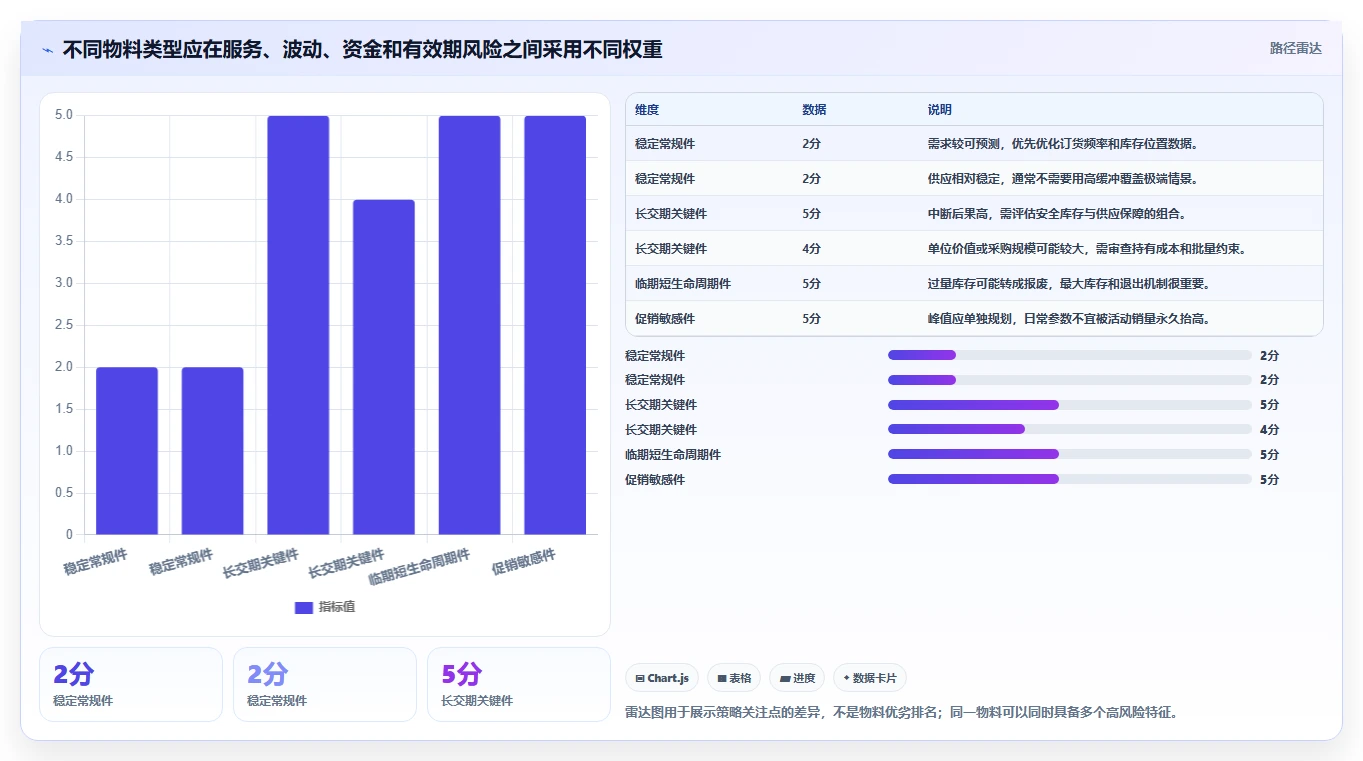This screenshot has width=1363, height=761.
Task: Click the 说明 column header
Action: click(x=940, y=110)
